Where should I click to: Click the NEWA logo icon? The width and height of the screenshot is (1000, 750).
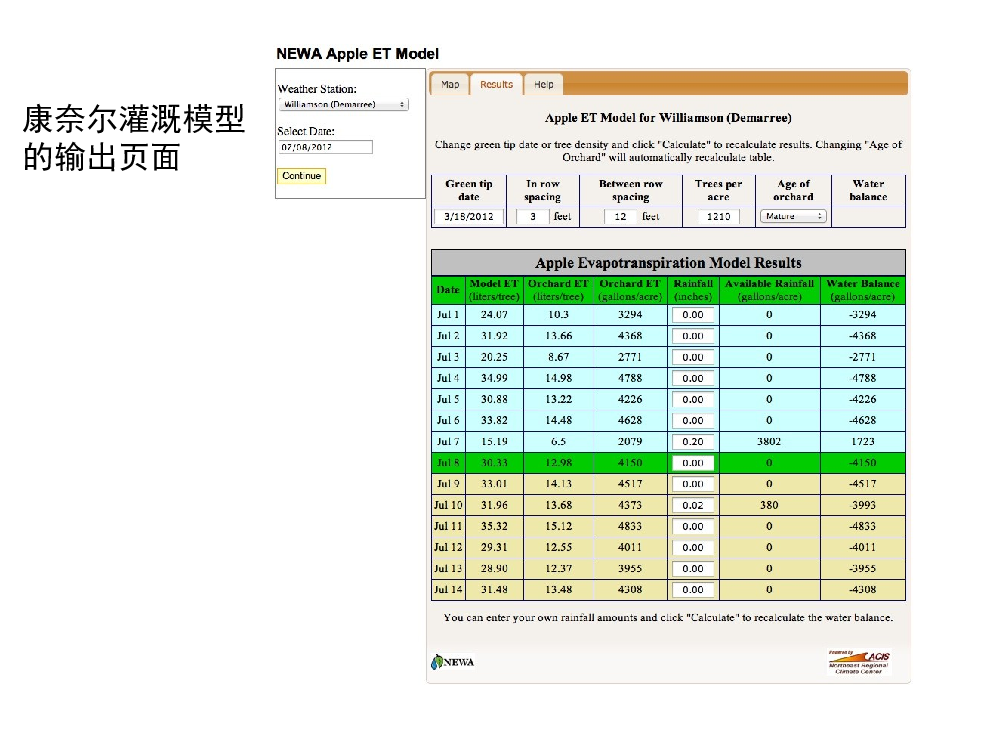tap(452, 661)
